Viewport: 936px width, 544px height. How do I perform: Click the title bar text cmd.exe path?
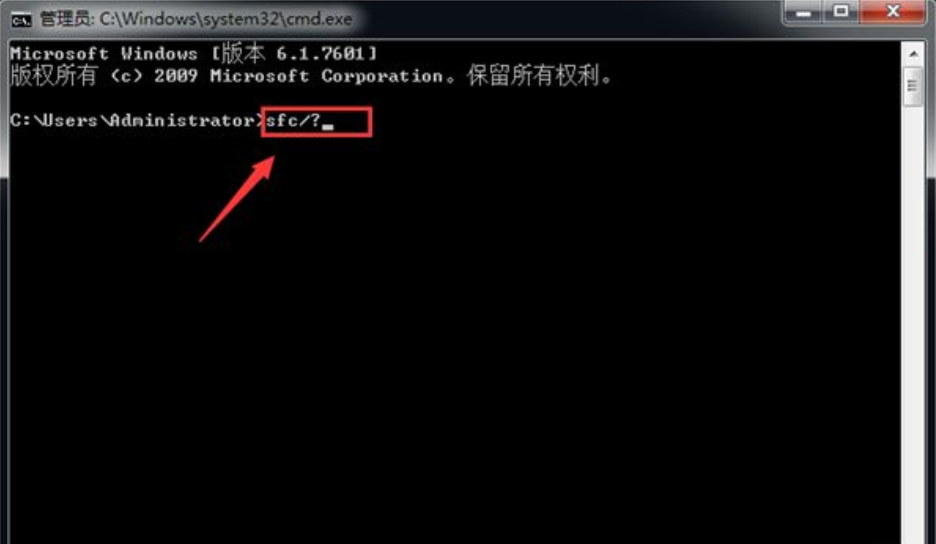[226, 19]
